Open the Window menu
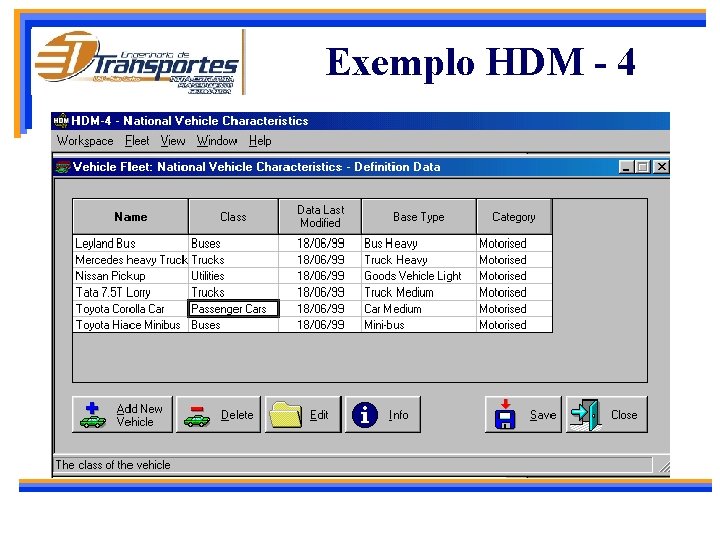720x540 pixels. click(217, 141)
